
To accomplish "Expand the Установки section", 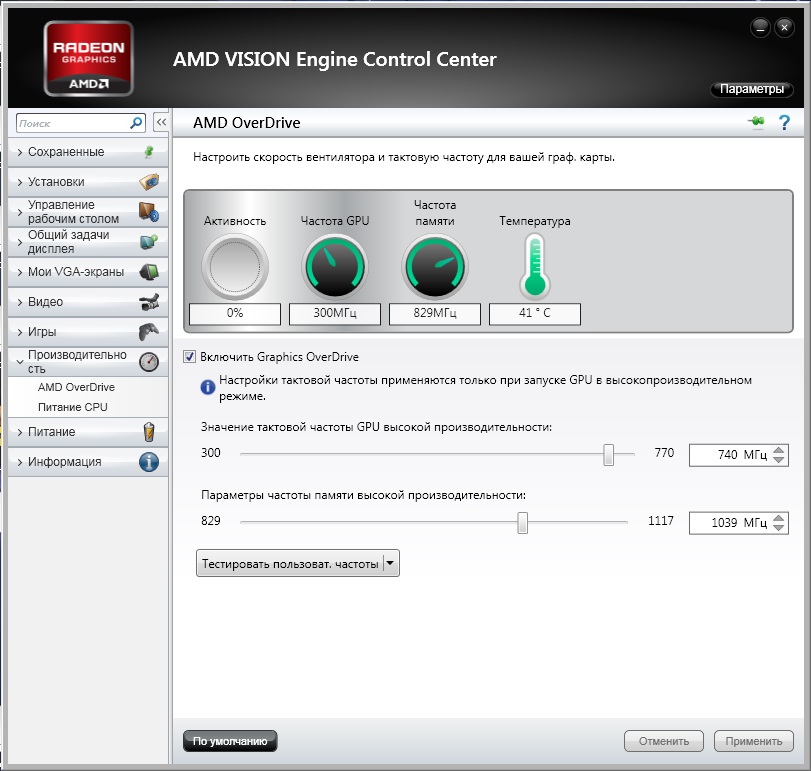I will point(20,182).
